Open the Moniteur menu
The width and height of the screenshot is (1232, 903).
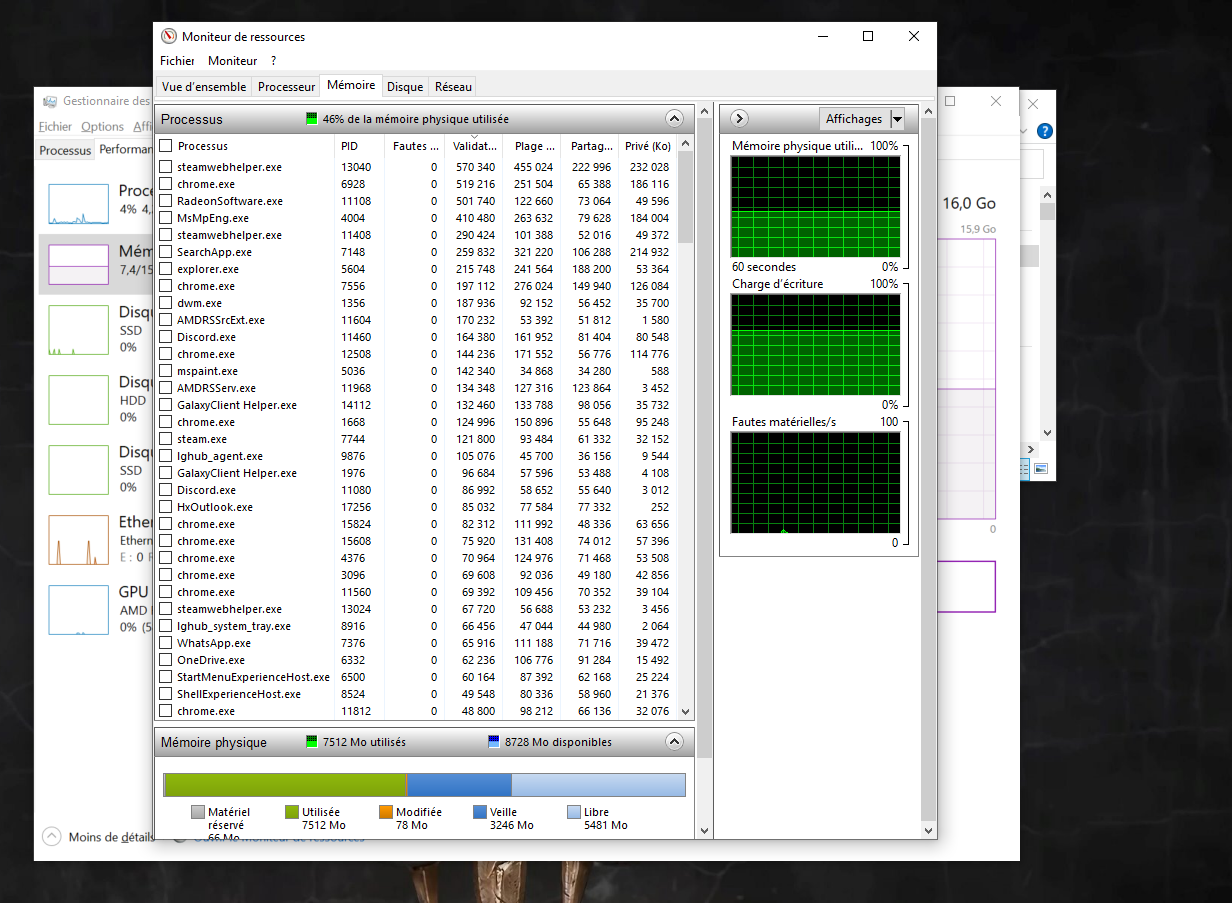pos(232,61)
